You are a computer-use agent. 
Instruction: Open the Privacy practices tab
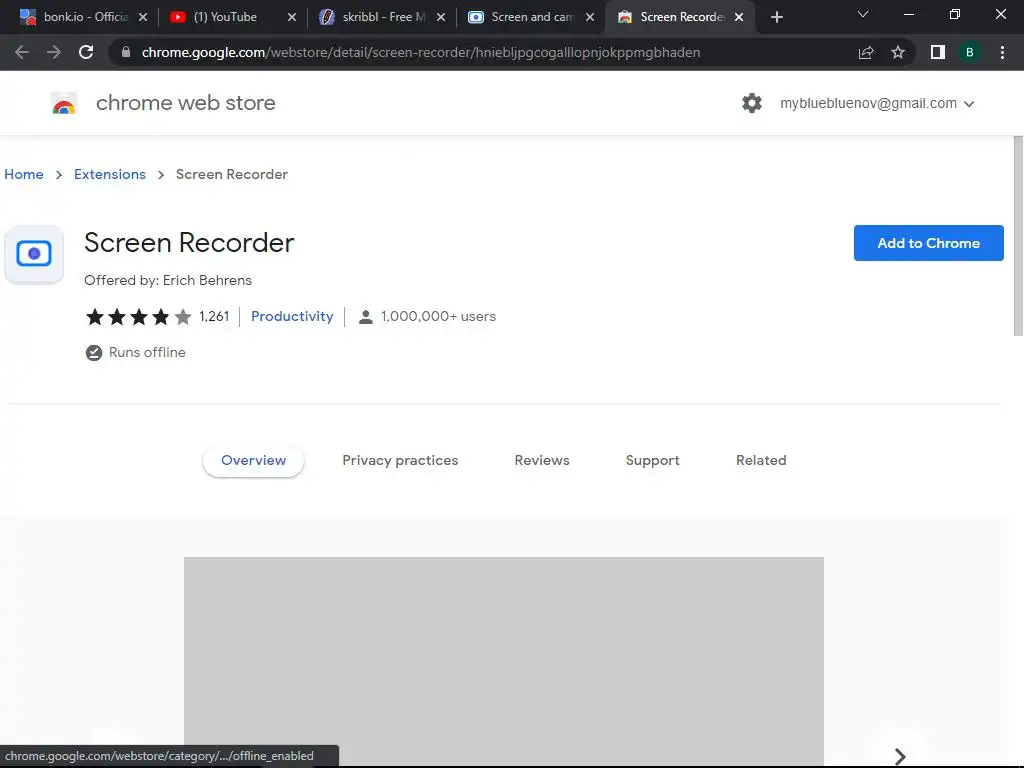pyautogui.click(x=400, y=460)
